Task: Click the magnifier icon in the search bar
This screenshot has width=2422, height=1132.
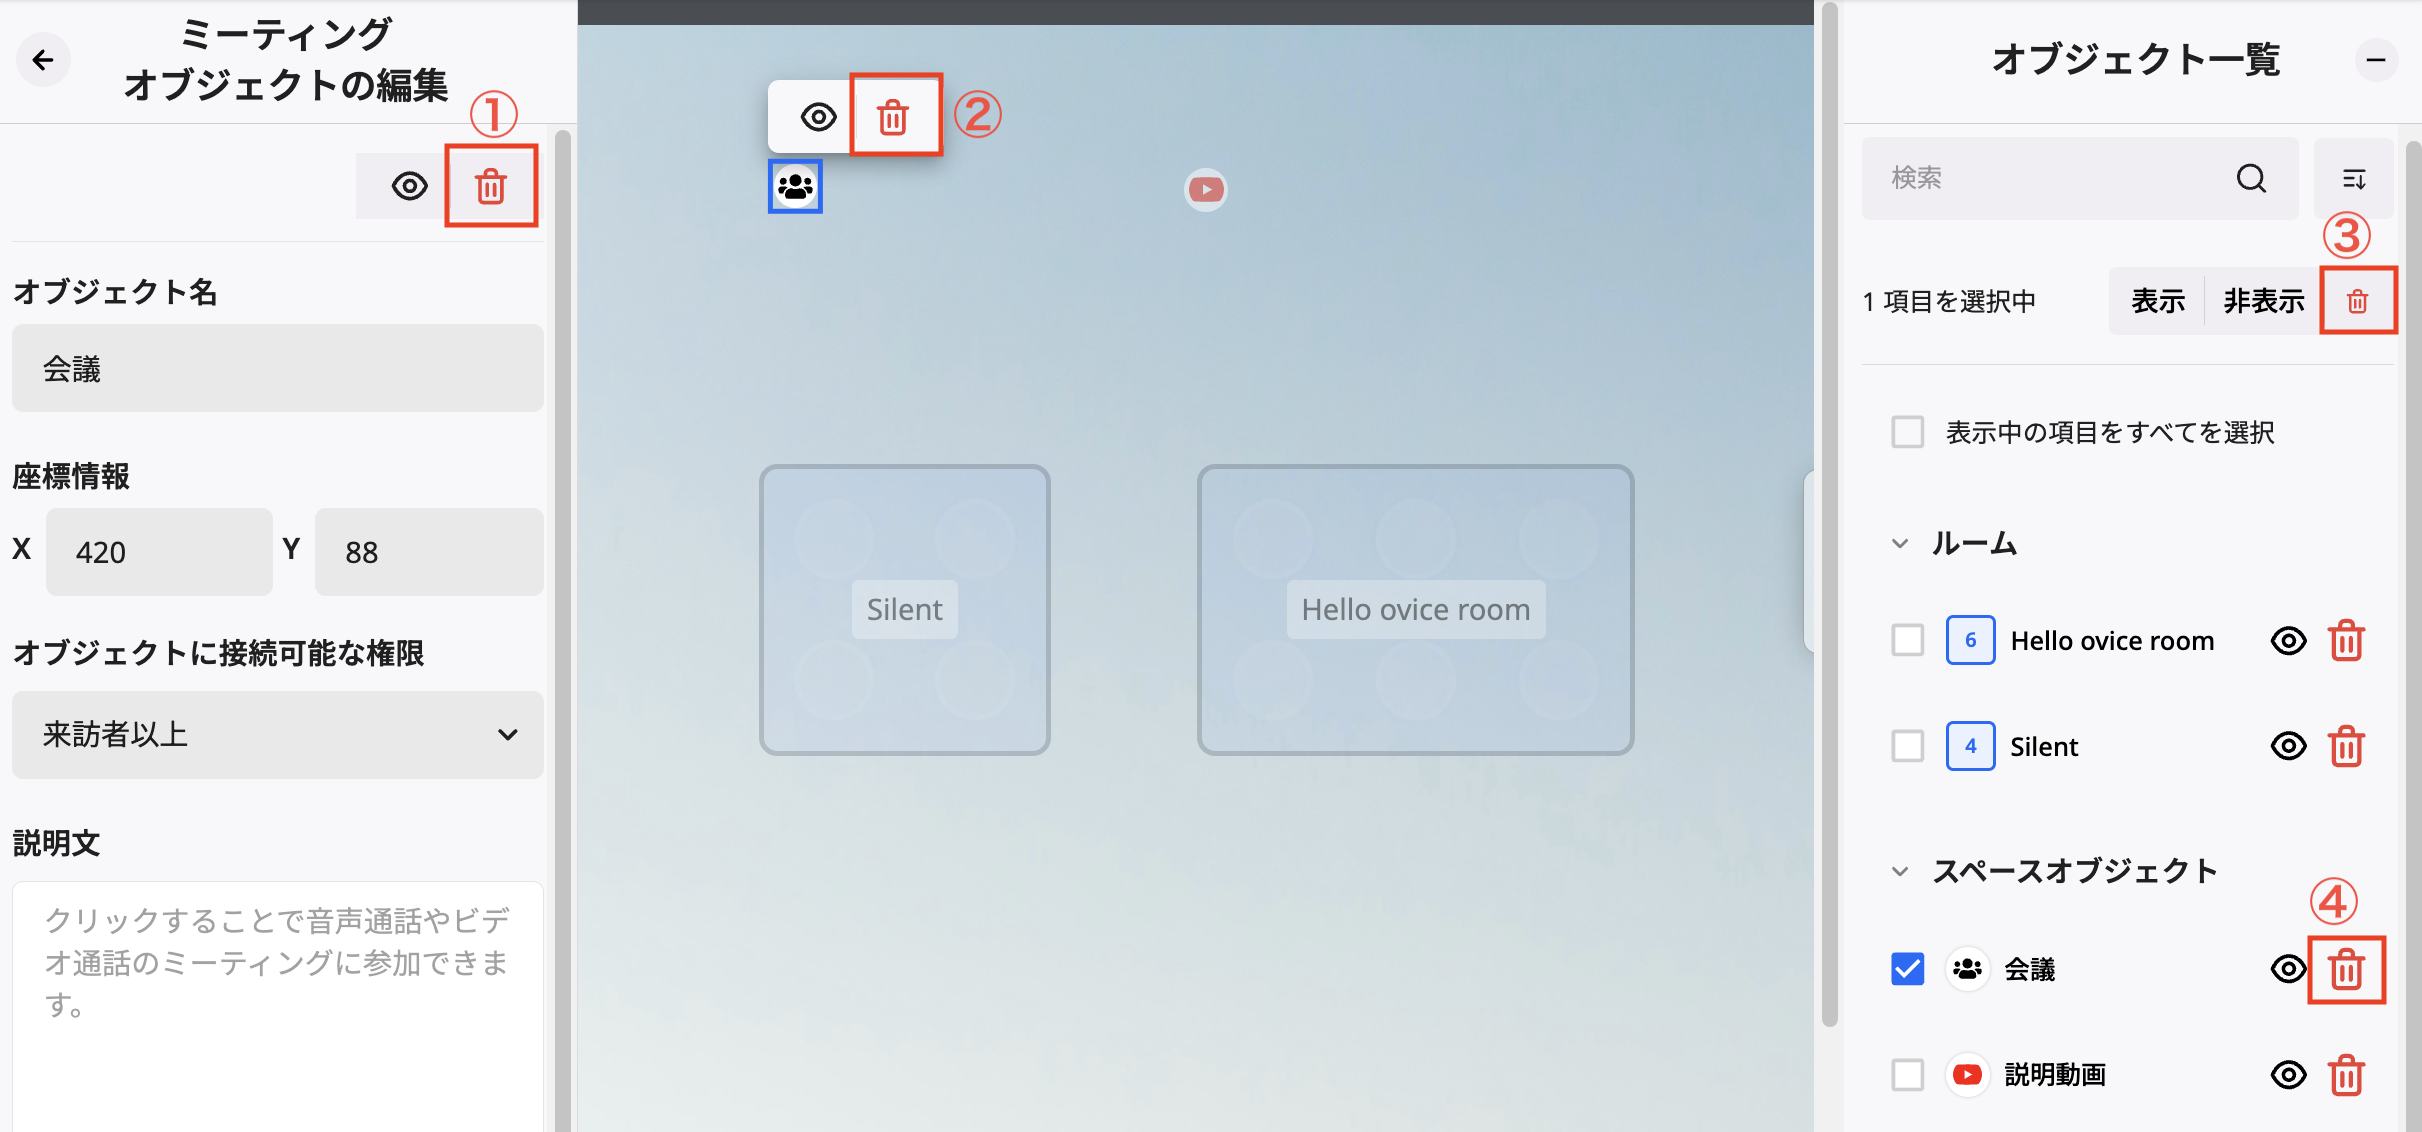Action: pyautogui.click(x=2251, y=178)
